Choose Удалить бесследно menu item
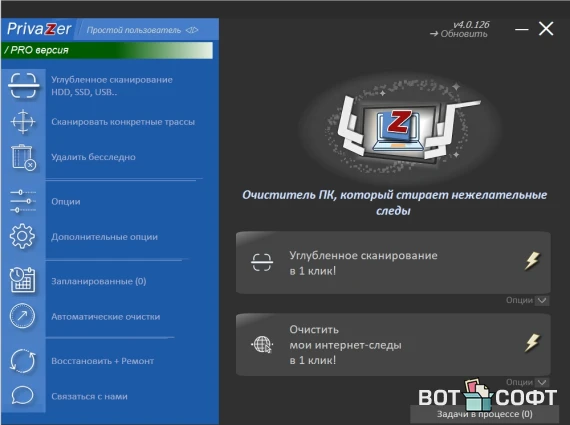The width and height of the screenshot is (570, 425). click(93, 157)
